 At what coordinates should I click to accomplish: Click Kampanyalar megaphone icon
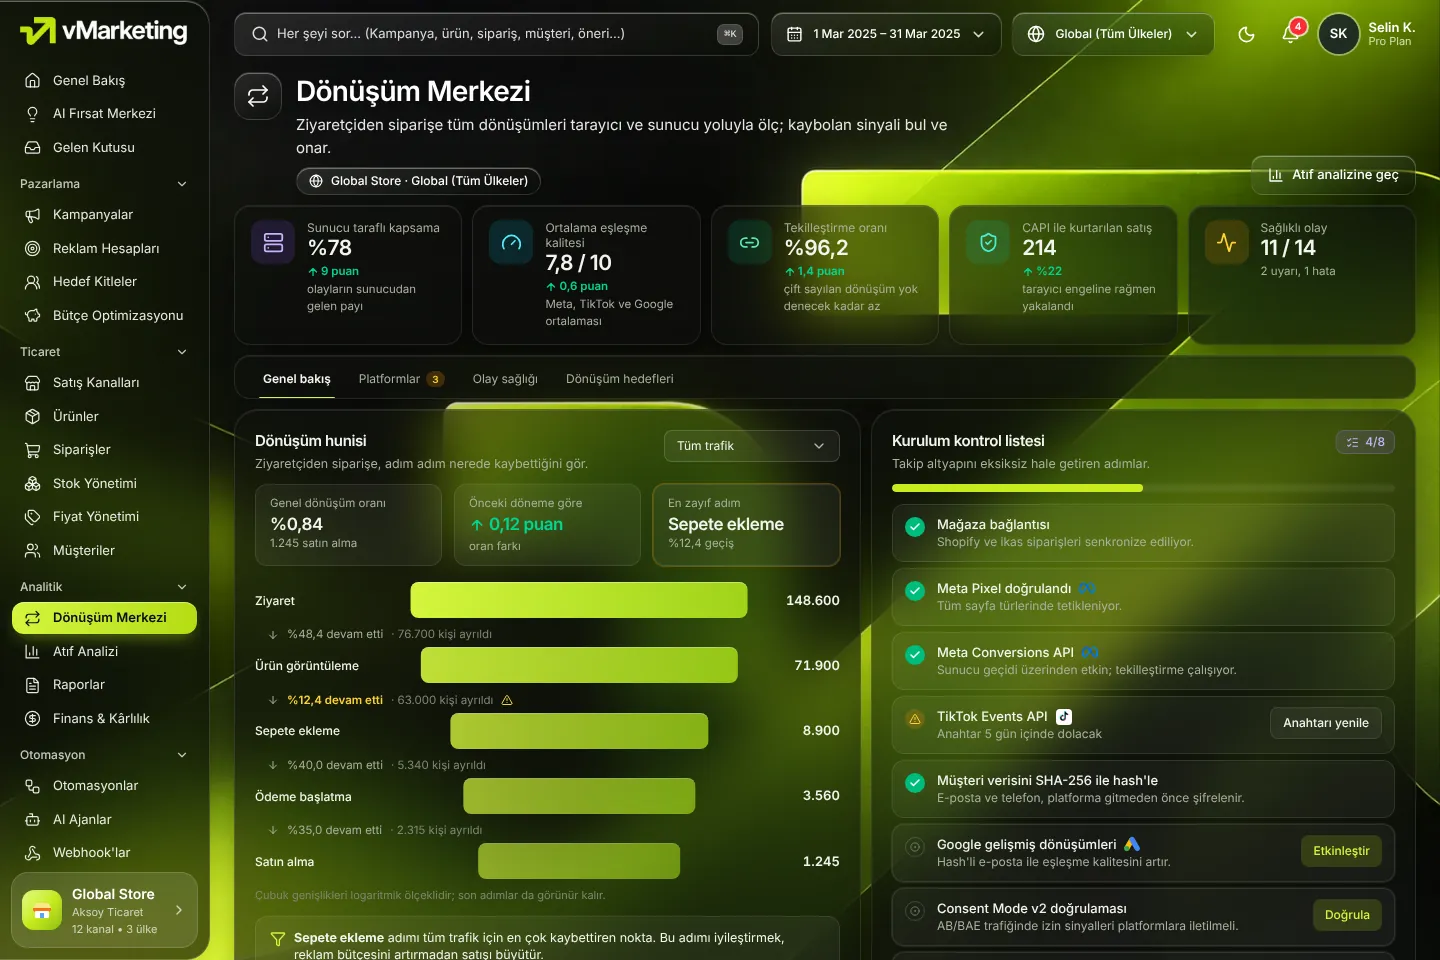click(33, 215)
